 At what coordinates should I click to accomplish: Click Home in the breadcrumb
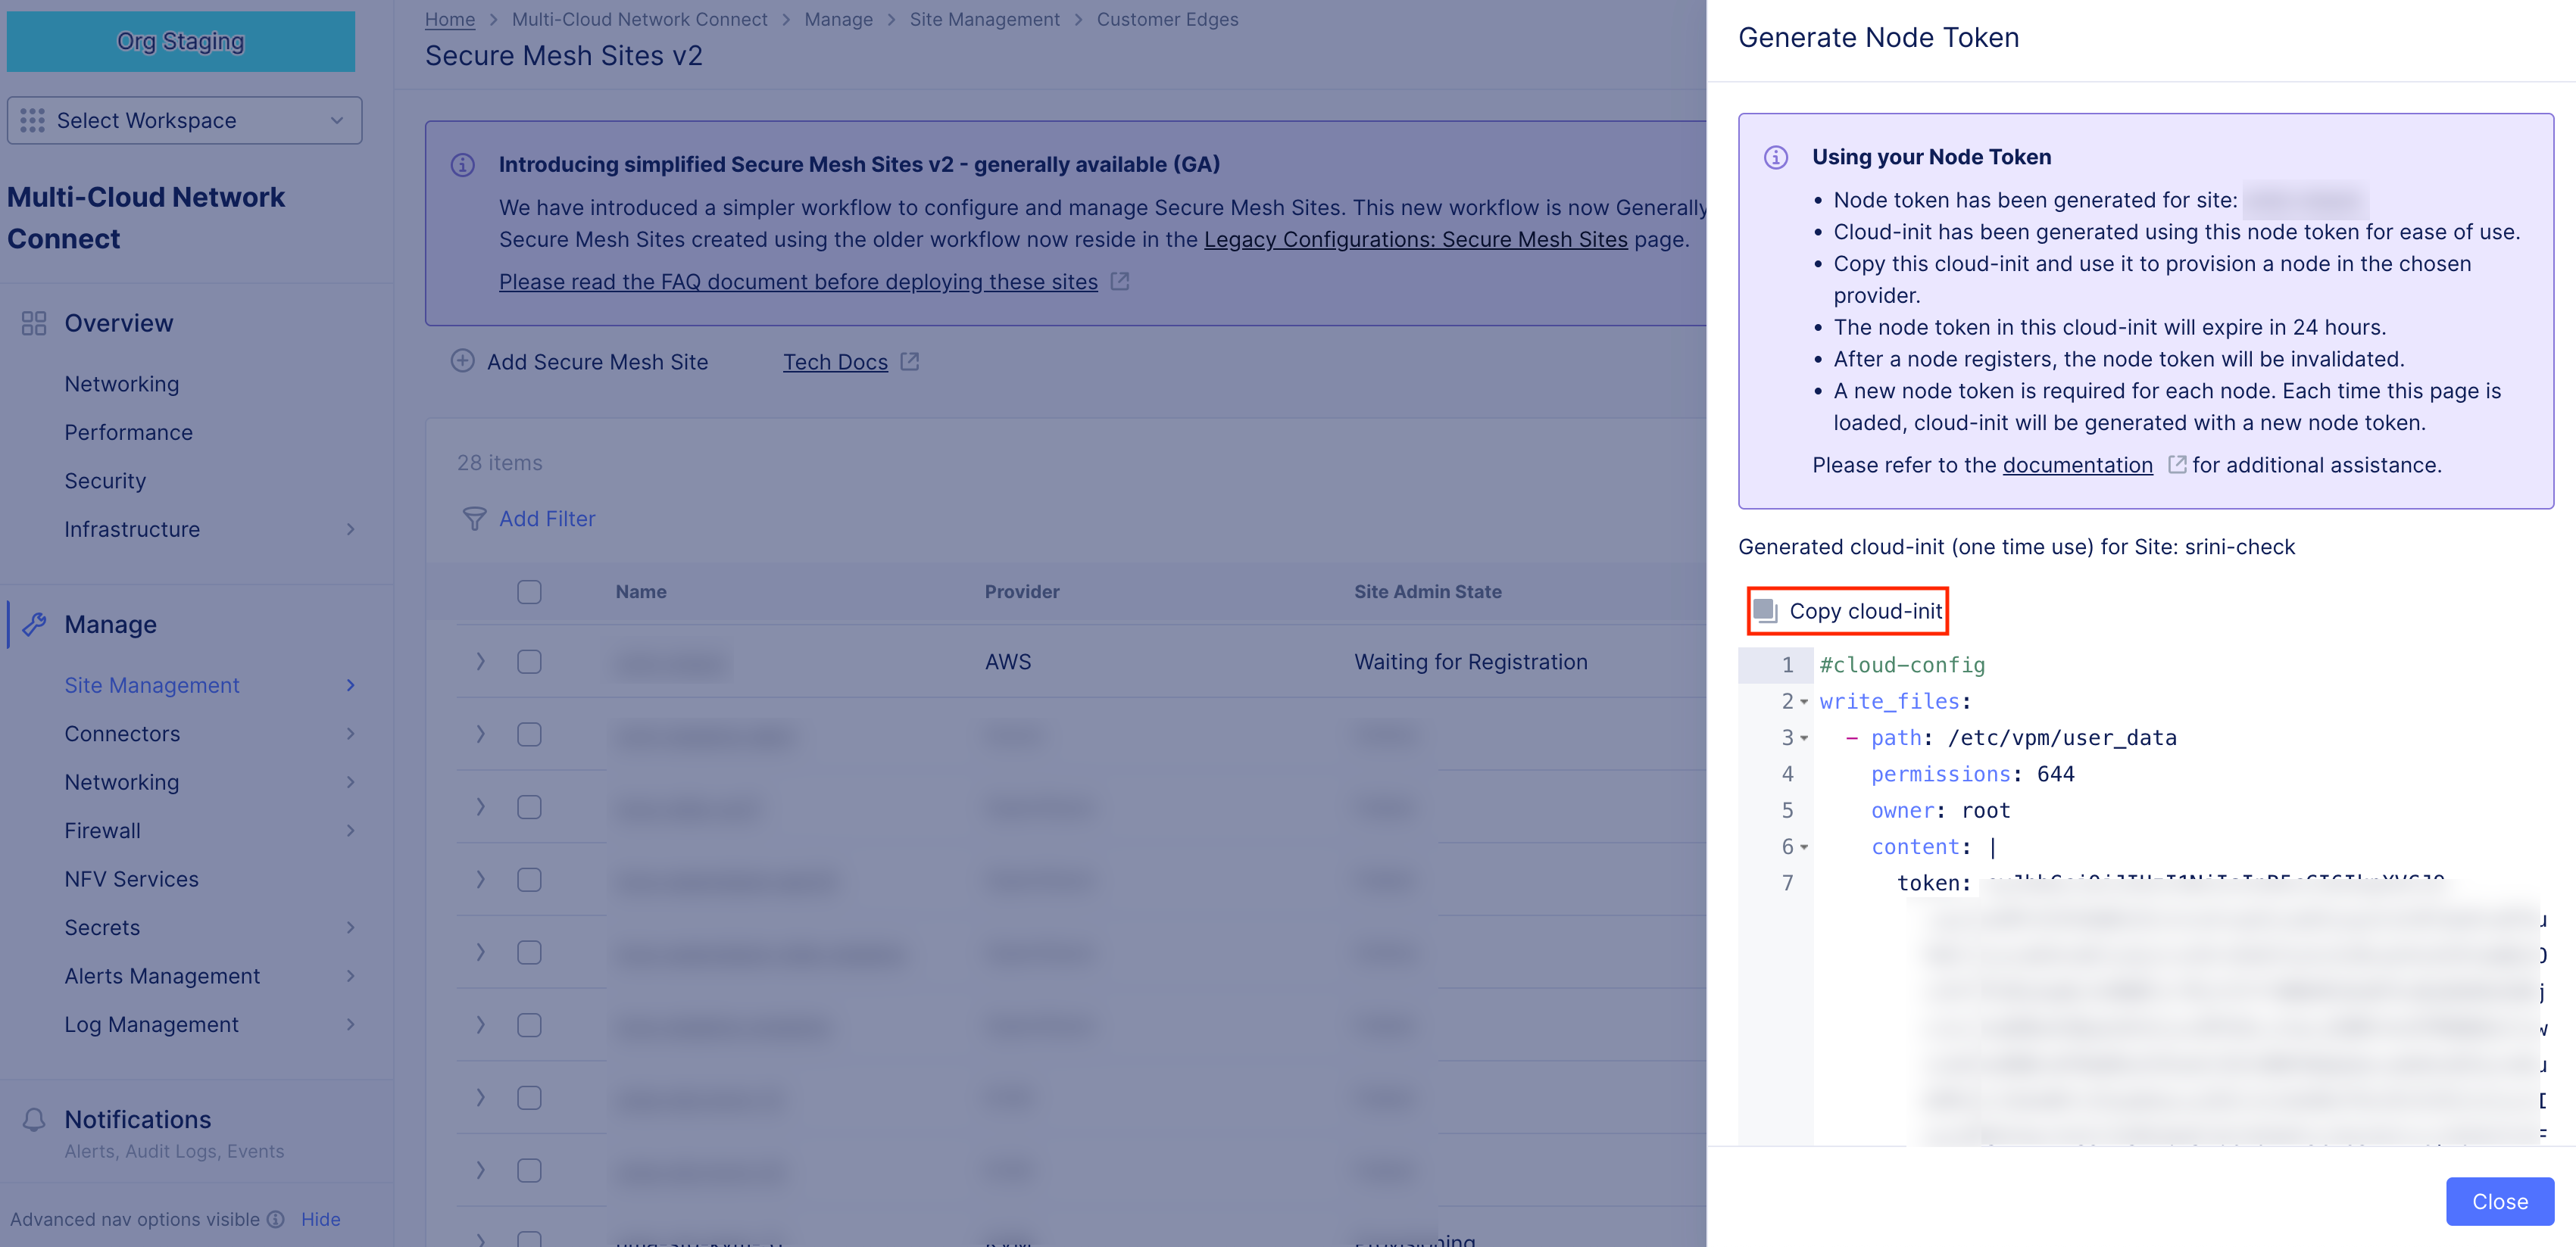tap(450, 19)
